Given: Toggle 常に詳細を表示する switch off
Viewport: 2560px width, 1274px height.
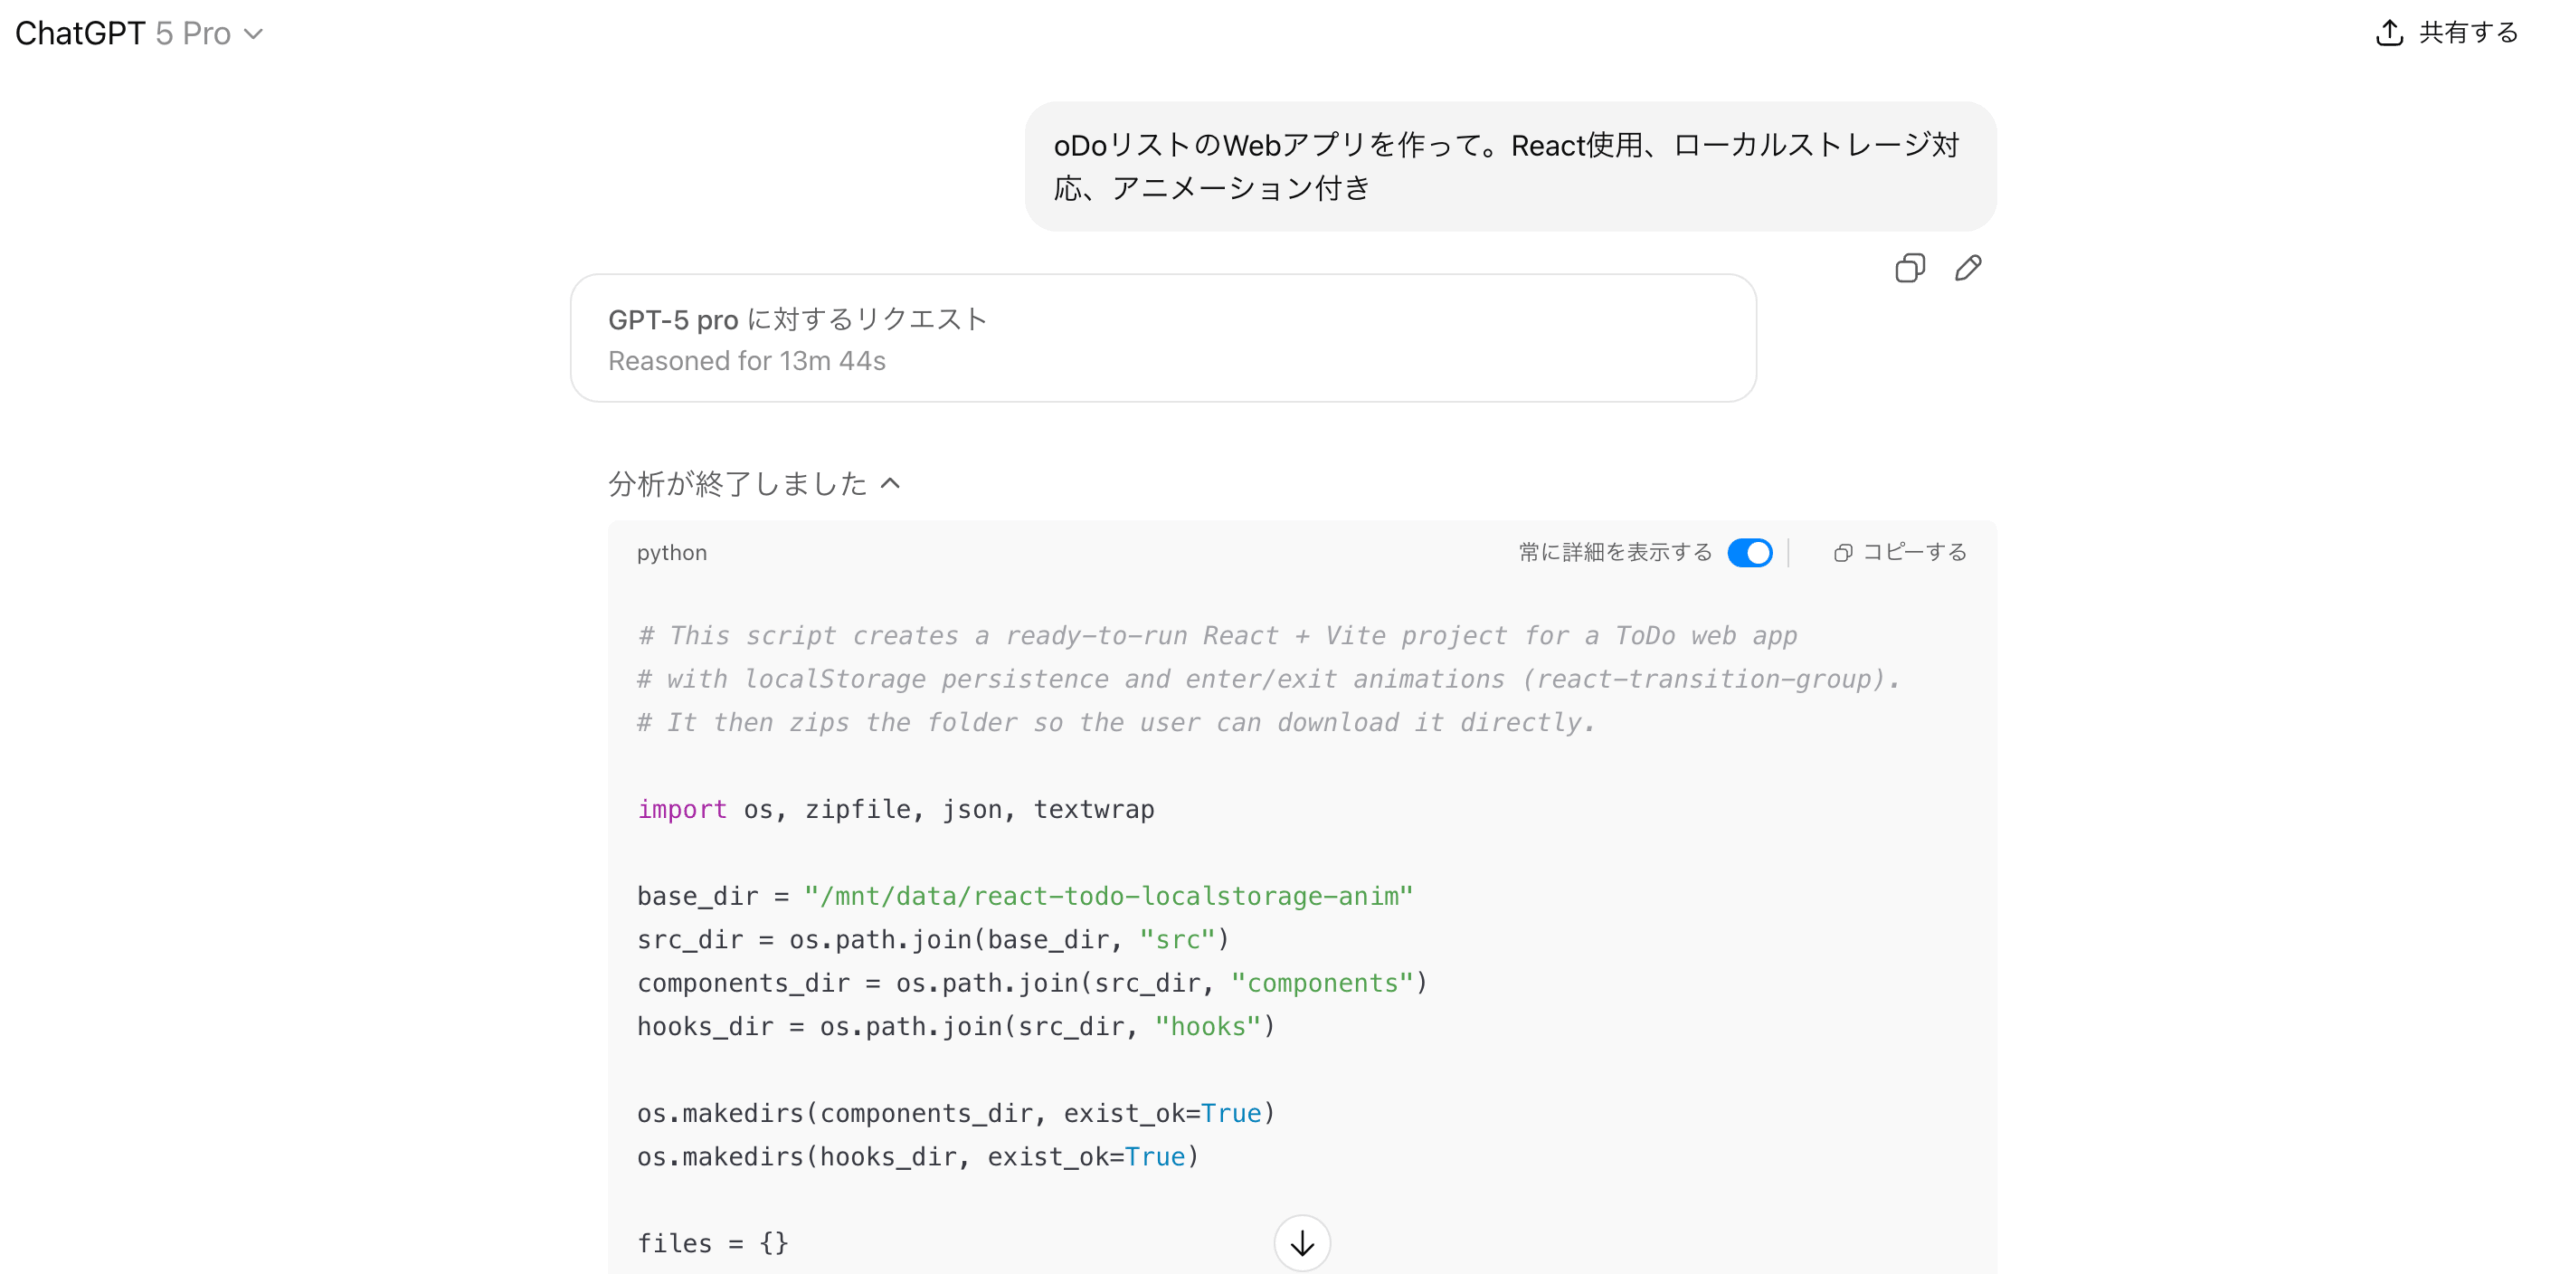Looking at the screenshot, I should (1749, 553).
